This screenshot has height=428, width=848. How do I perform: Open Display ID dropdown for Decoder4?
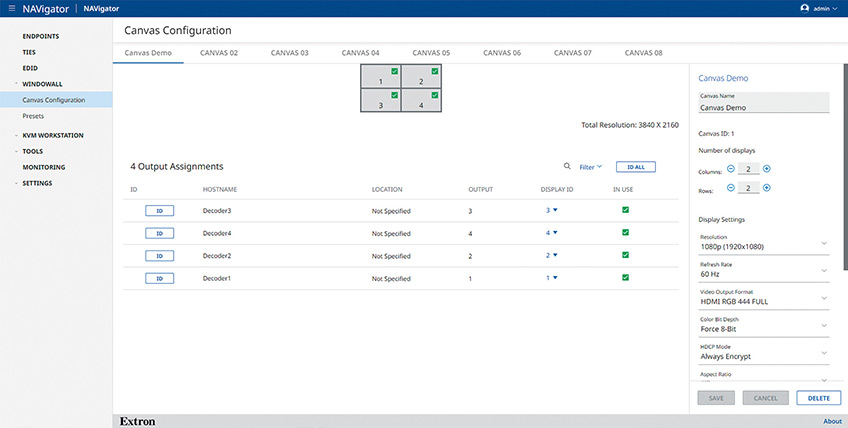[x=551, y=233]
